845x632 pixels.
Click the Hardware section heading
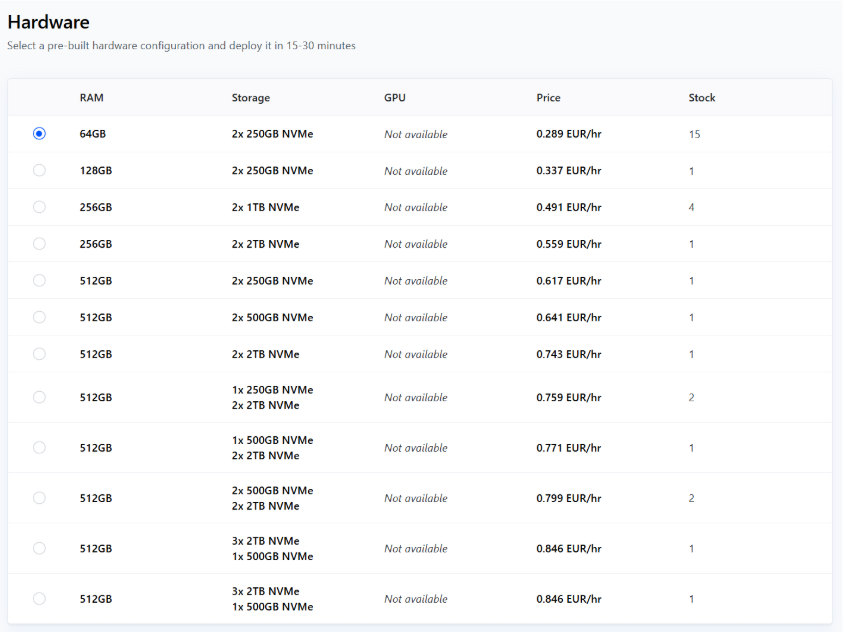(48, 22)
